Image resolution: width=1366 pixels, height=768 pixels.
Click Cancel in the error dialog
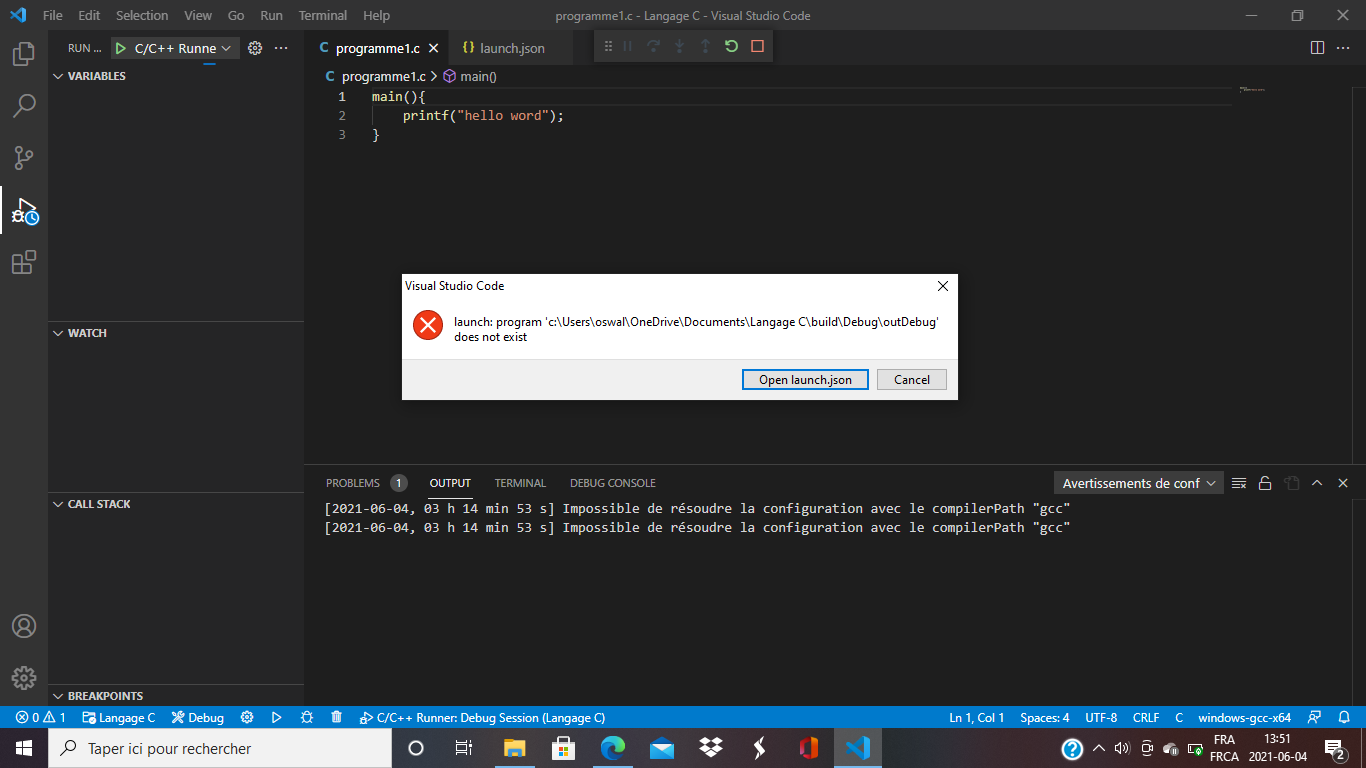pos(912,380)
